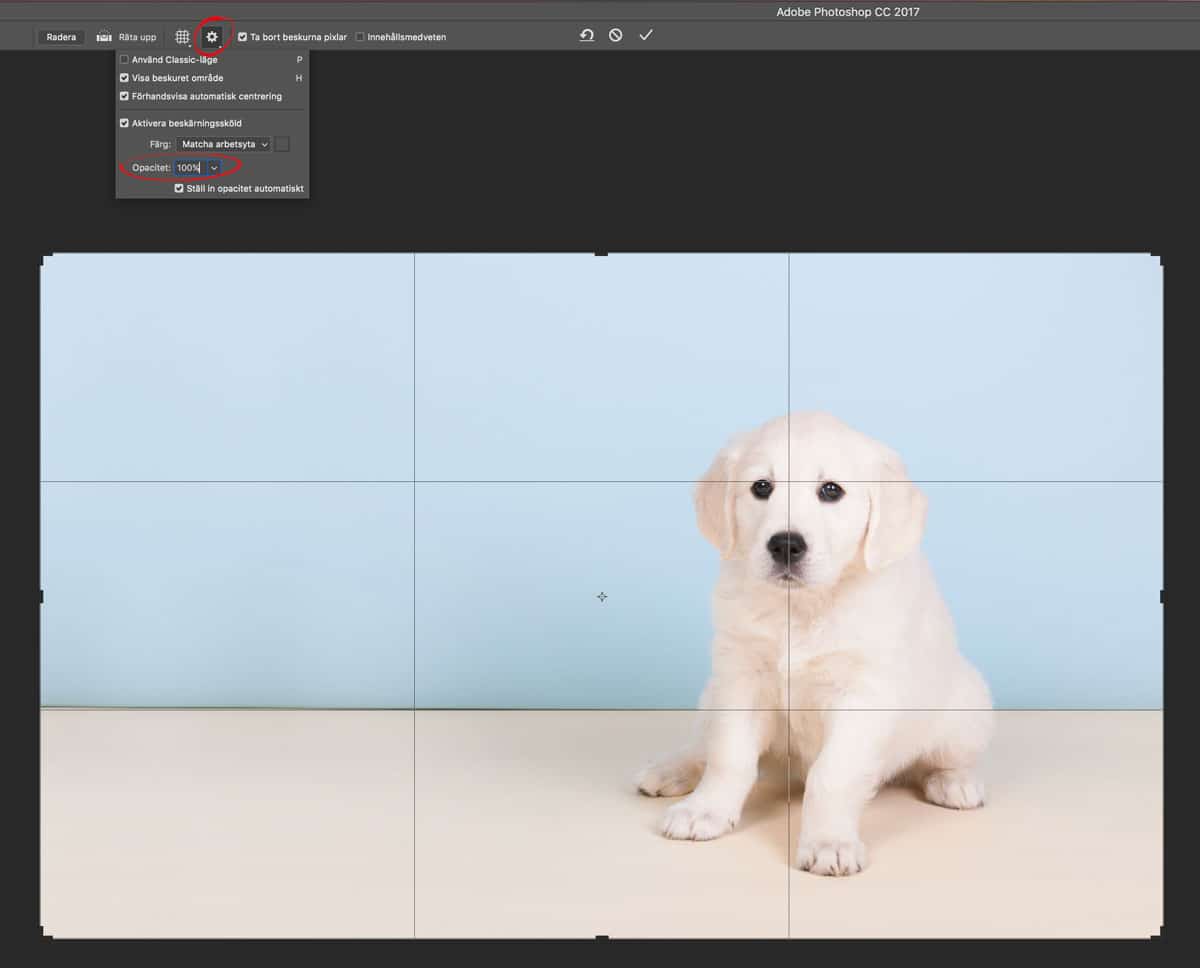Enable Använd Classic-läge option

pyautogui.click(x=124, y=60)
